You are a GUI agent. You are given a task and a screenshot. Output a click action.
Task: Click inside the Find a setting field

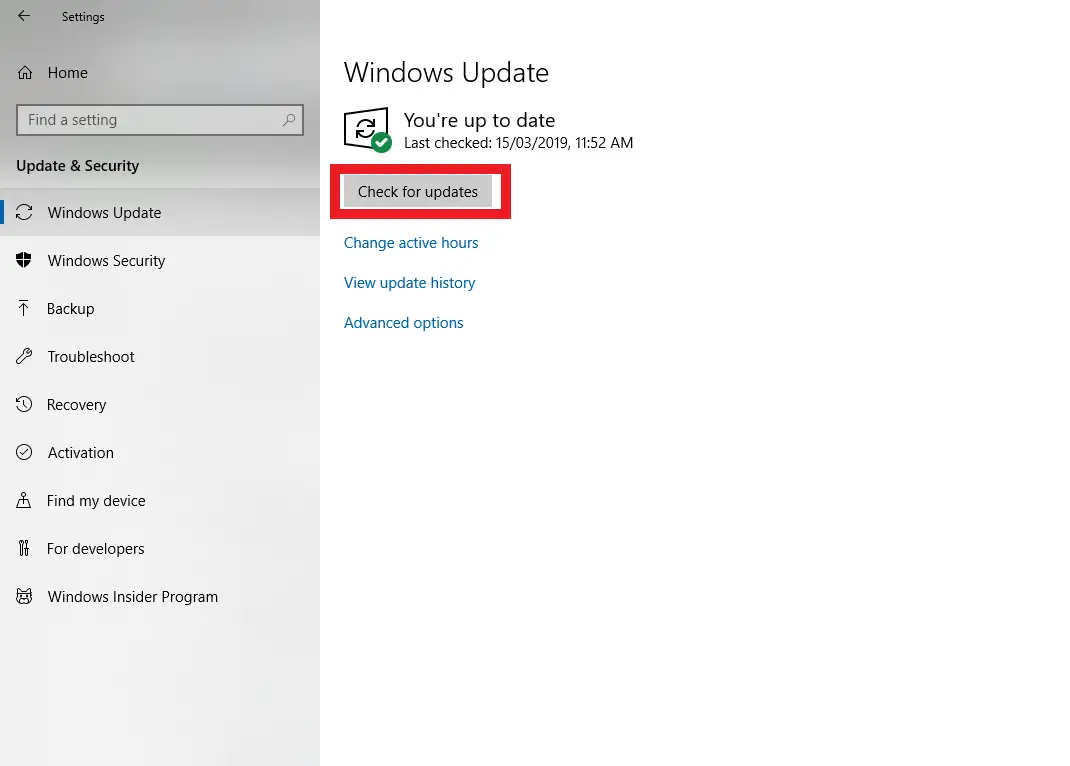[150, 119]
